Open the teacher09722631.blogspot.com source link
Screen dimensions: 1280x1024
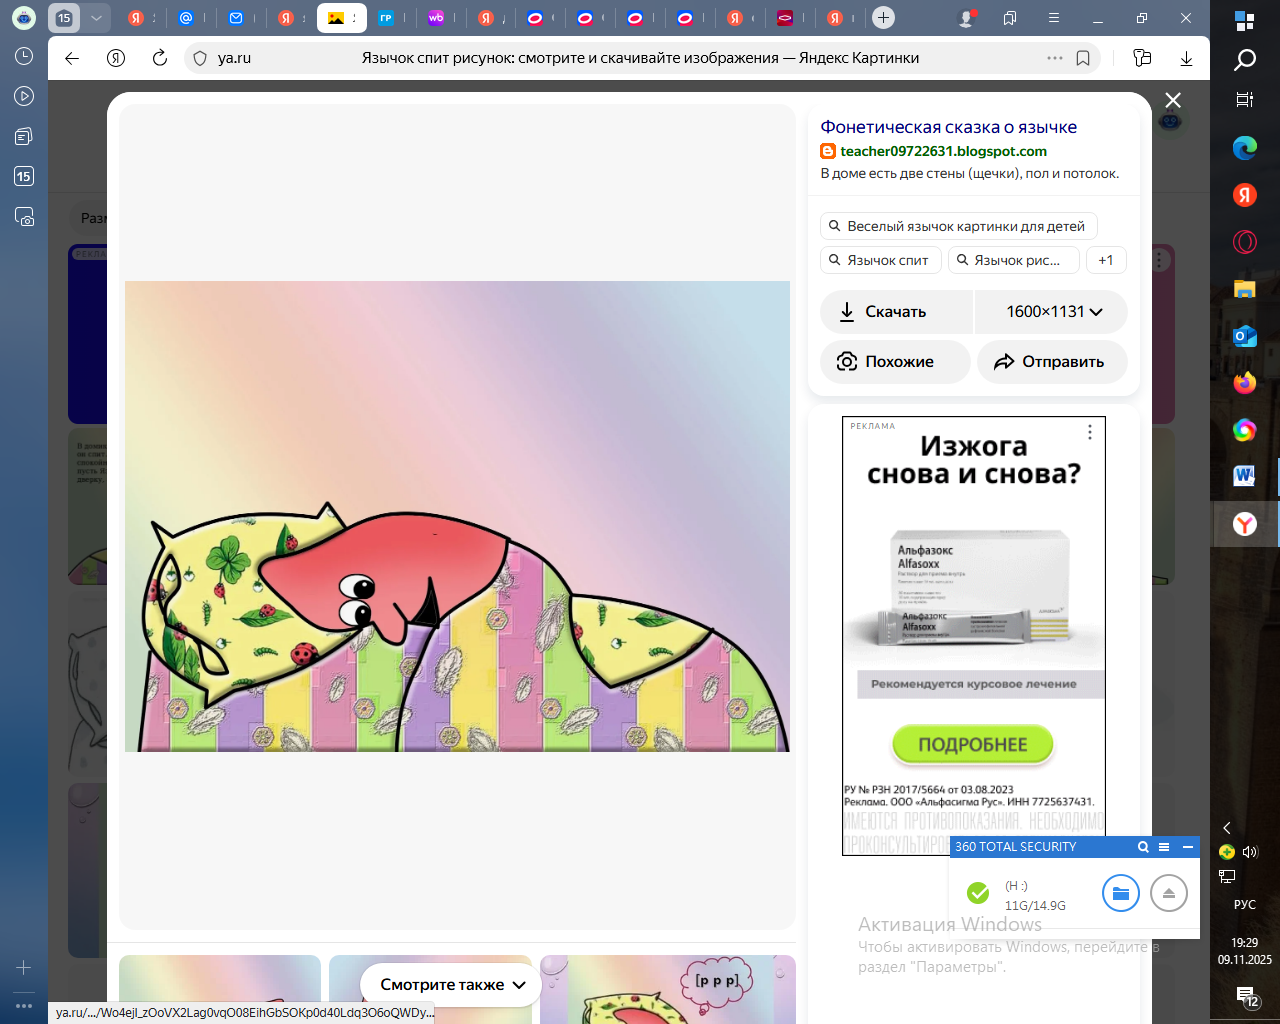[x=942, y=151]
